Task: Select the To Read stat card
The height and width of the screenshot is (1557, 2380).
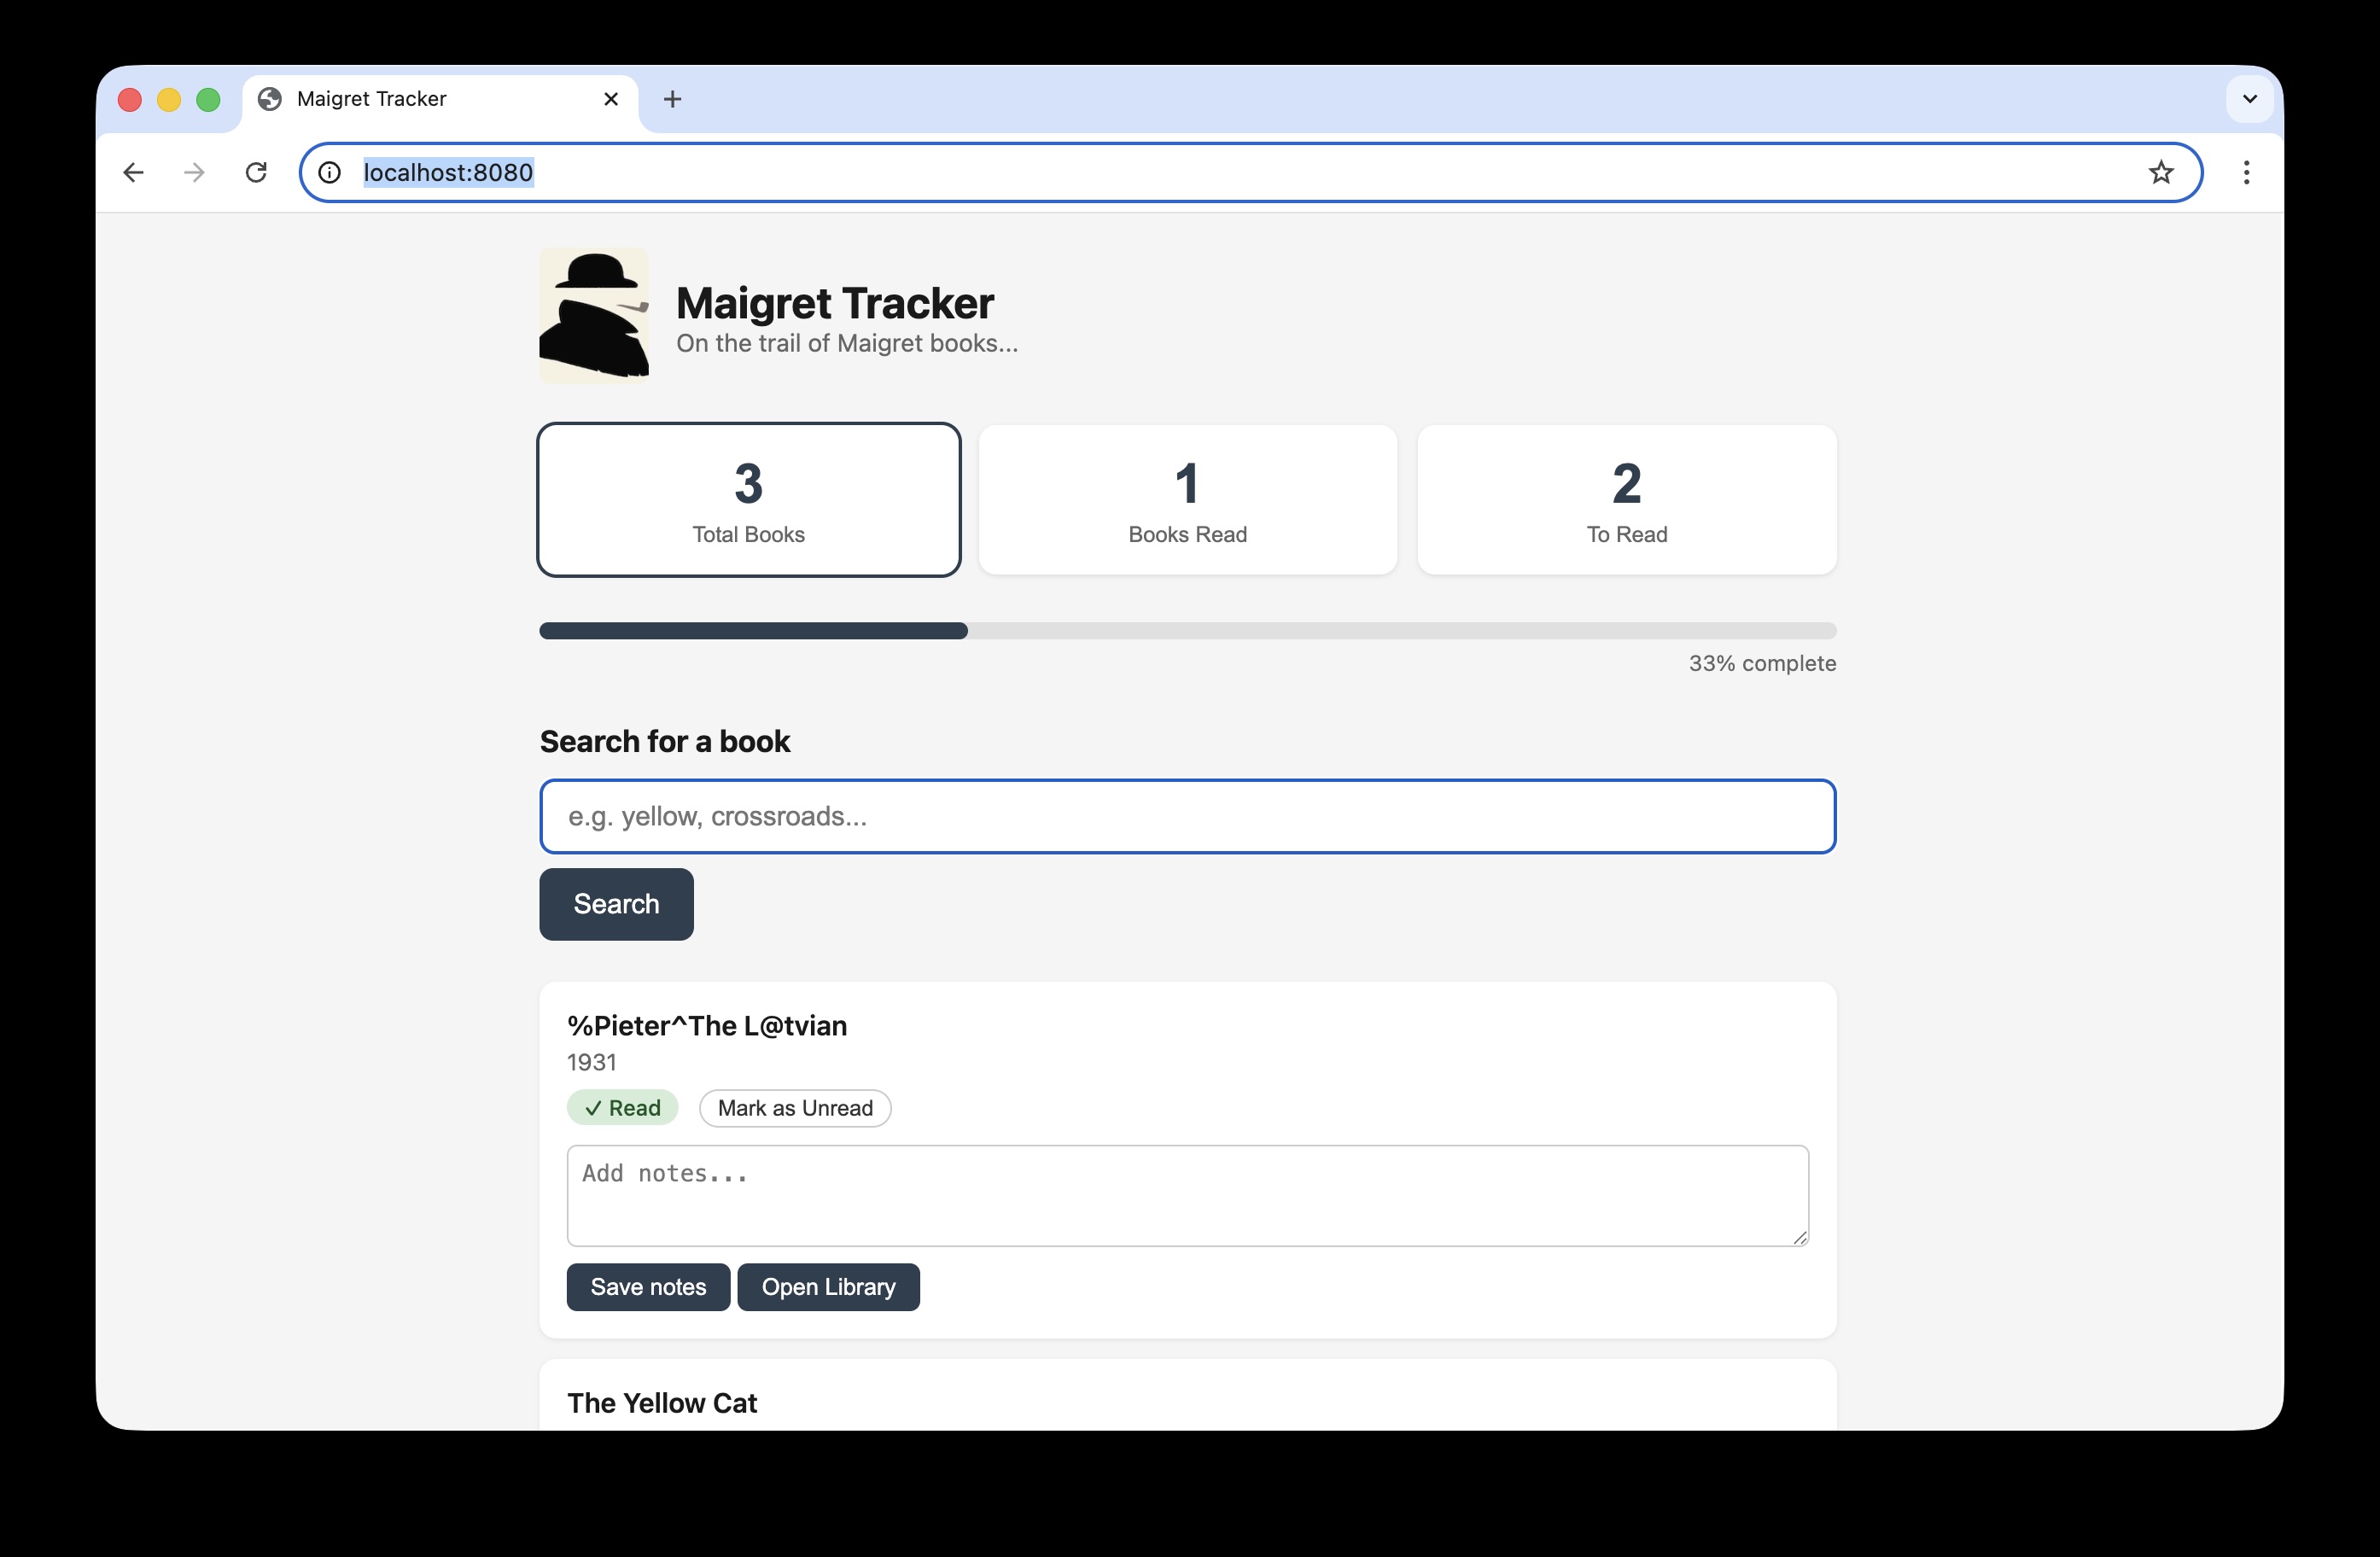Action: [1626, 500]
